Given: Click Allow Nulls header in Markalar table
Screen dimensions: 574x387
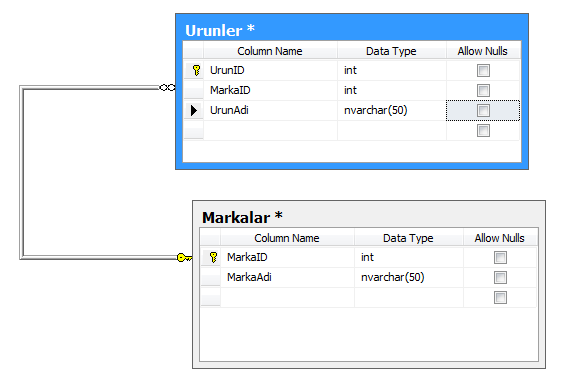Looking at the screenshot, I should coord(500,238).
